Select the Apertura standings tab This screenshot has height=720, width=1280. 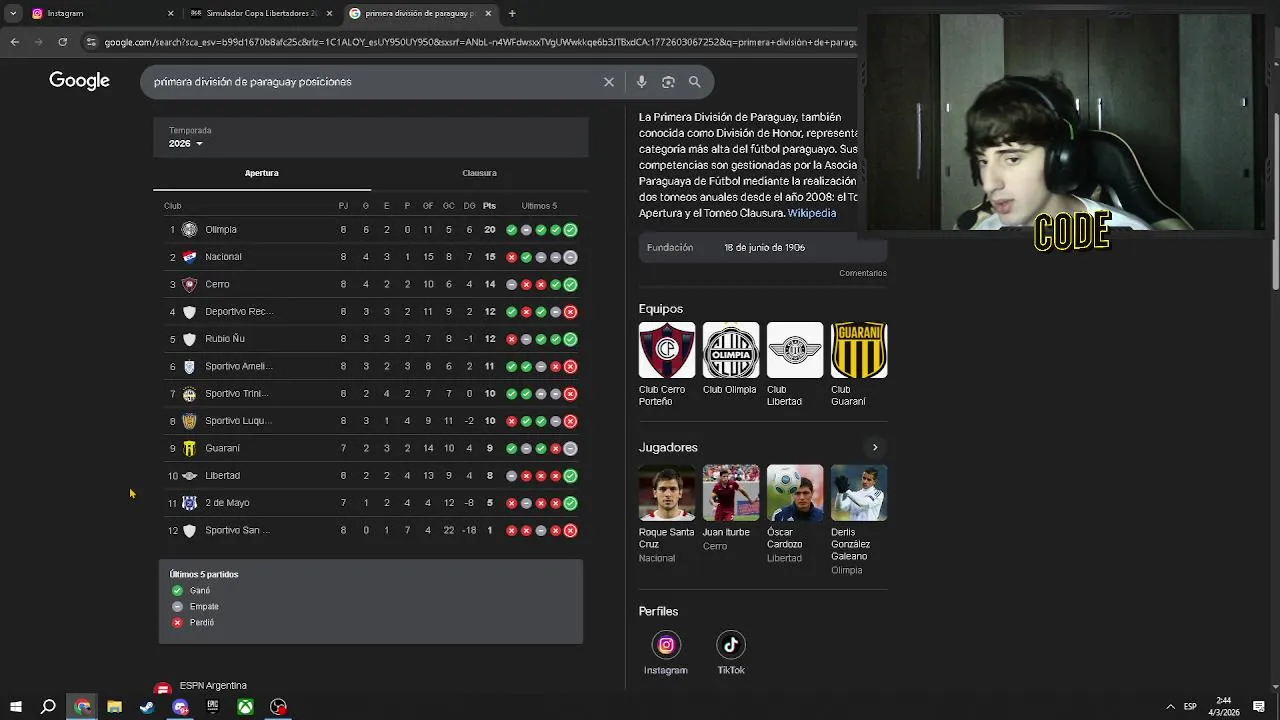(x=262, y=173)
